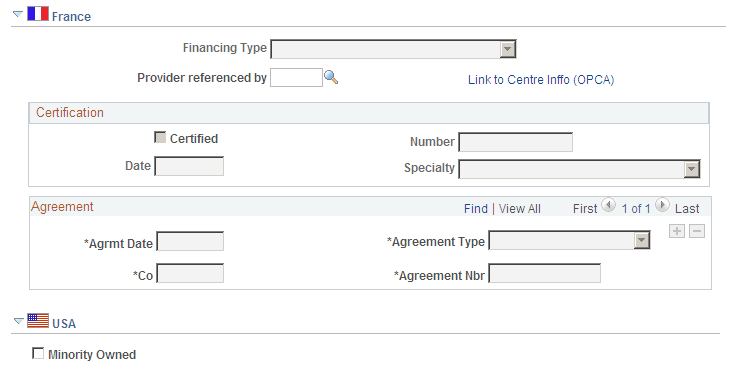Delete the Agreement row with minus

pyautogui.click(x=697, y=231)
